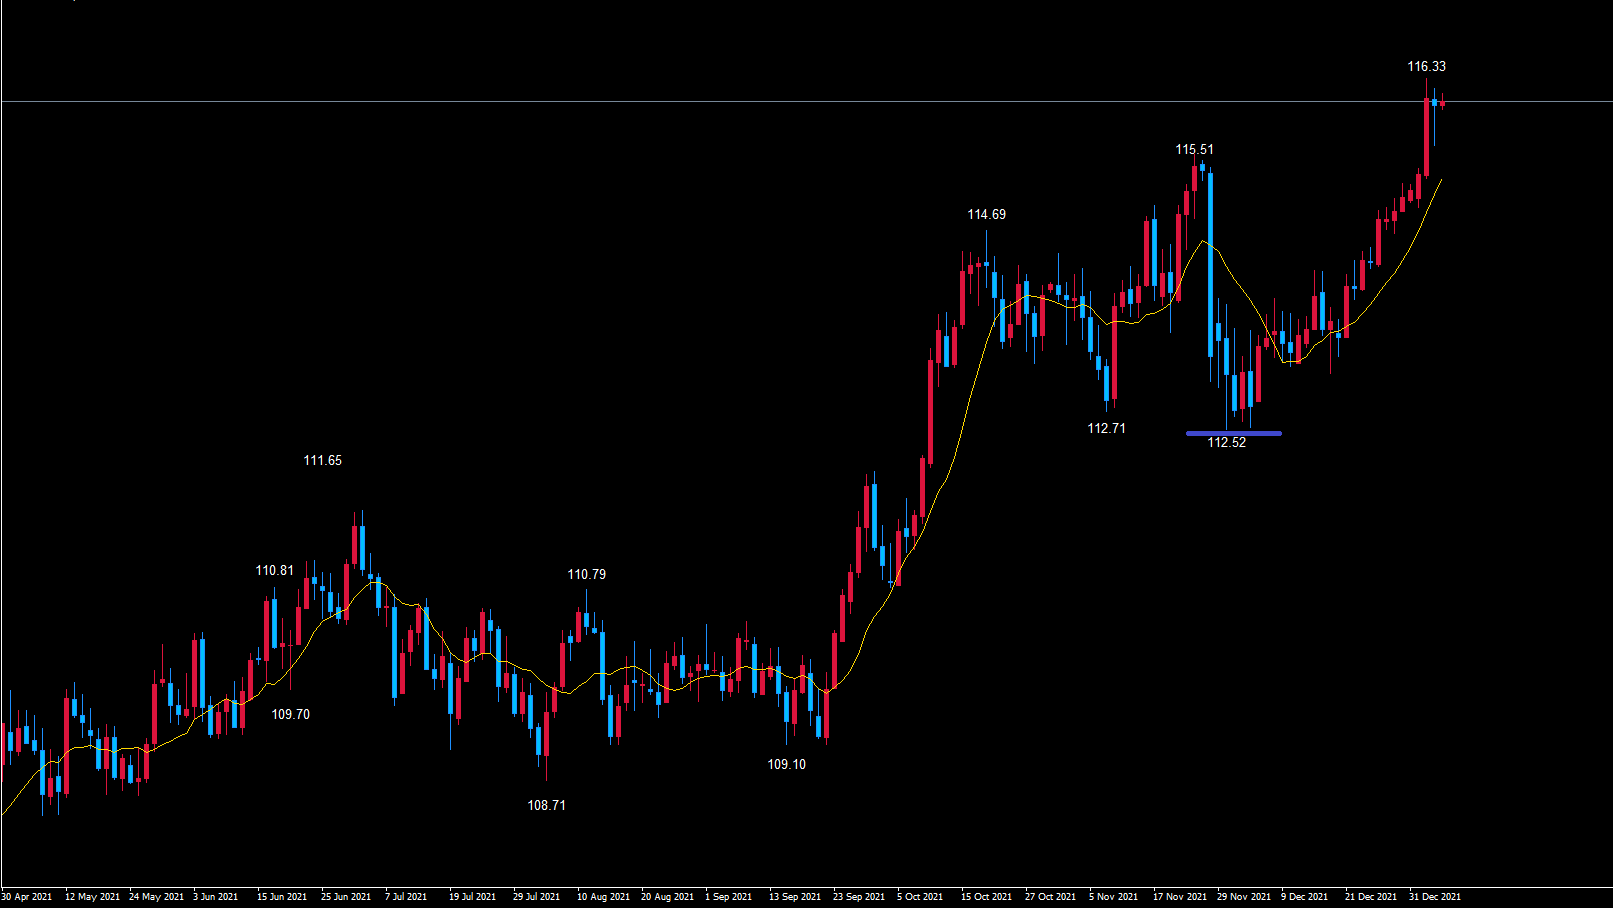Image resolution: width=1613 pixels, height=908 pixels.
Task: Select the 25 Jun 2021 date on axis
Action: click(346, 897)
